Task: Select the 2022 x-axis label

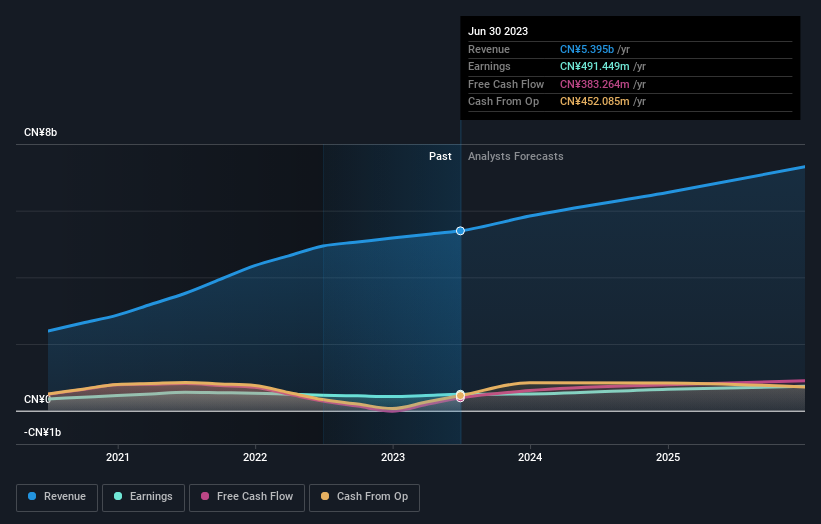Action: click(x=255, y=458)
